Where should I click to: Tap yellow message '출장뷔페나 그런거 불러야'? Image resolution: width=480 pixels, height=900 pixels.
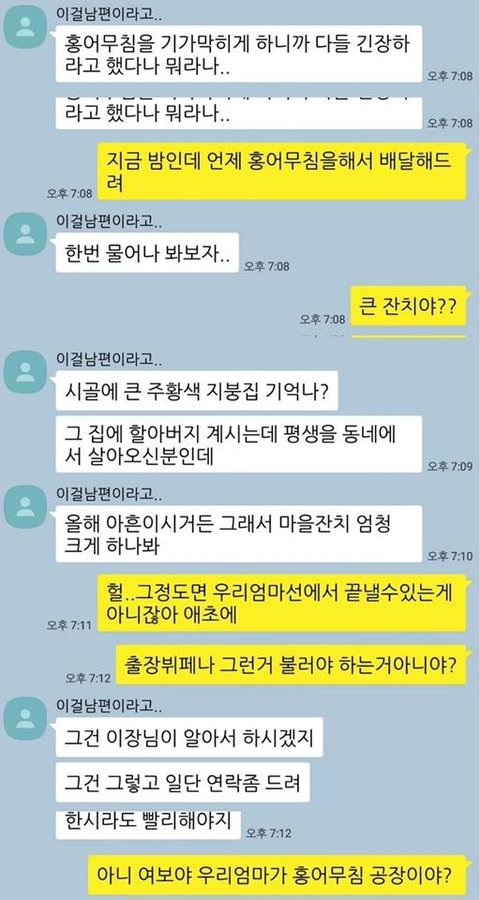pos(291,665)
